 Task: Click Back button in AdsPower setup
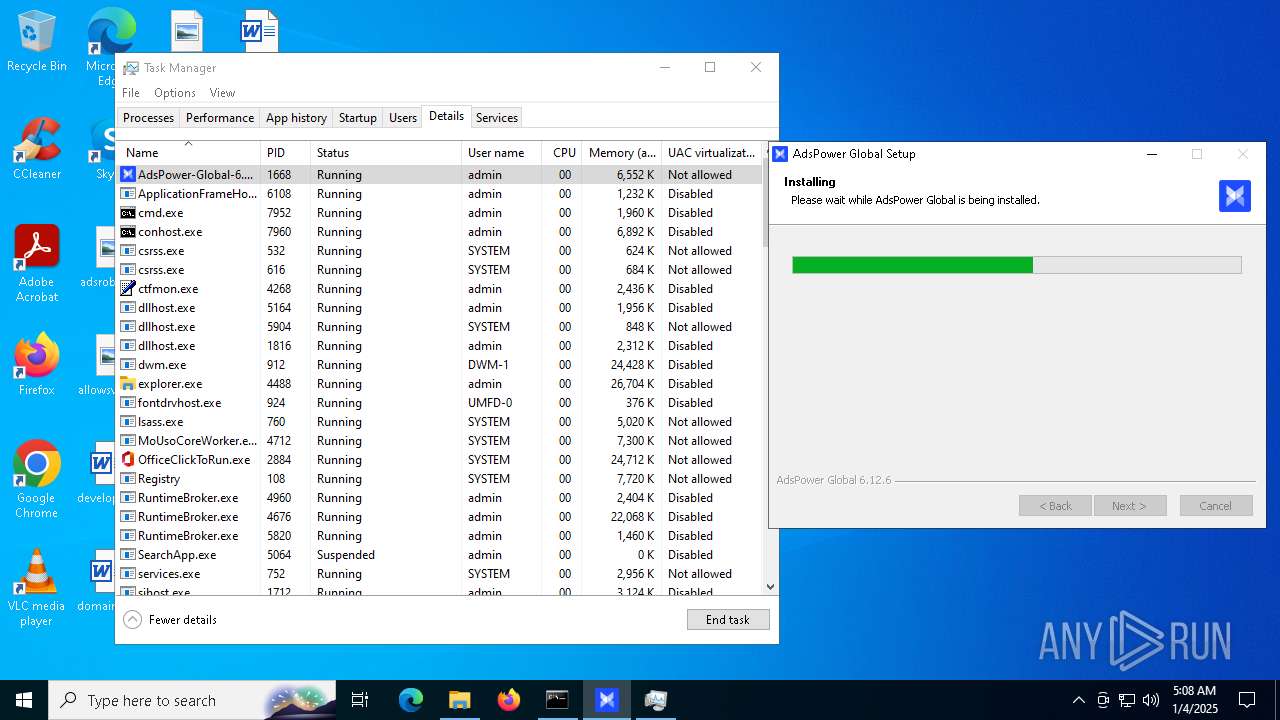pyautogui.click(x=1055, y=506)
